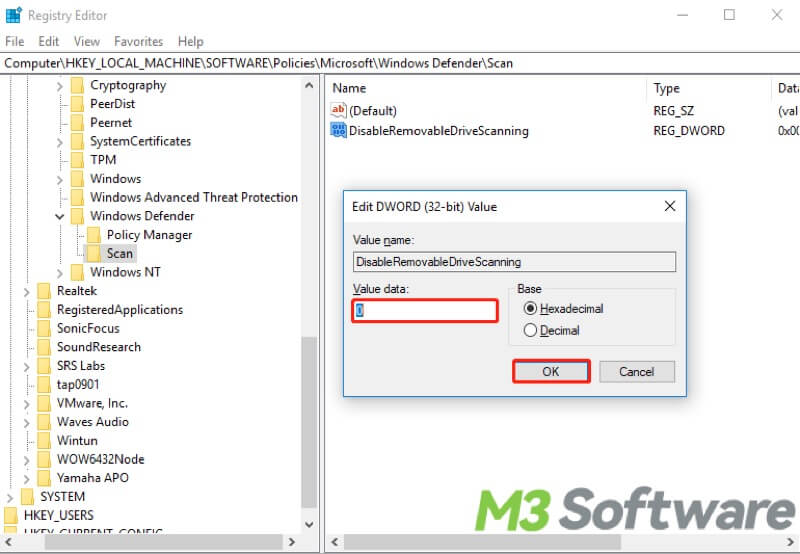
Task: Expand the Cryptography key
Action: coord(60,86)
